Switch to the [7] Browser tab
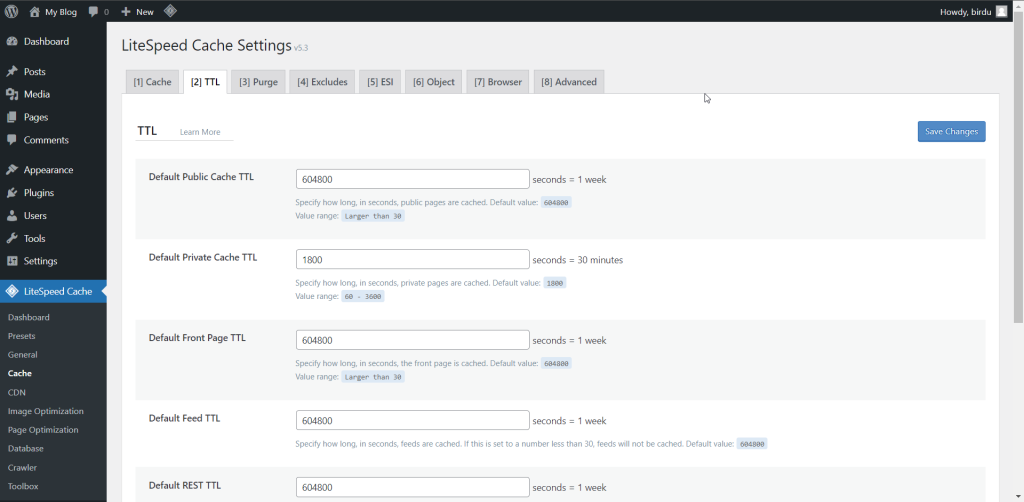The image size is (1024, 502). 498,82
